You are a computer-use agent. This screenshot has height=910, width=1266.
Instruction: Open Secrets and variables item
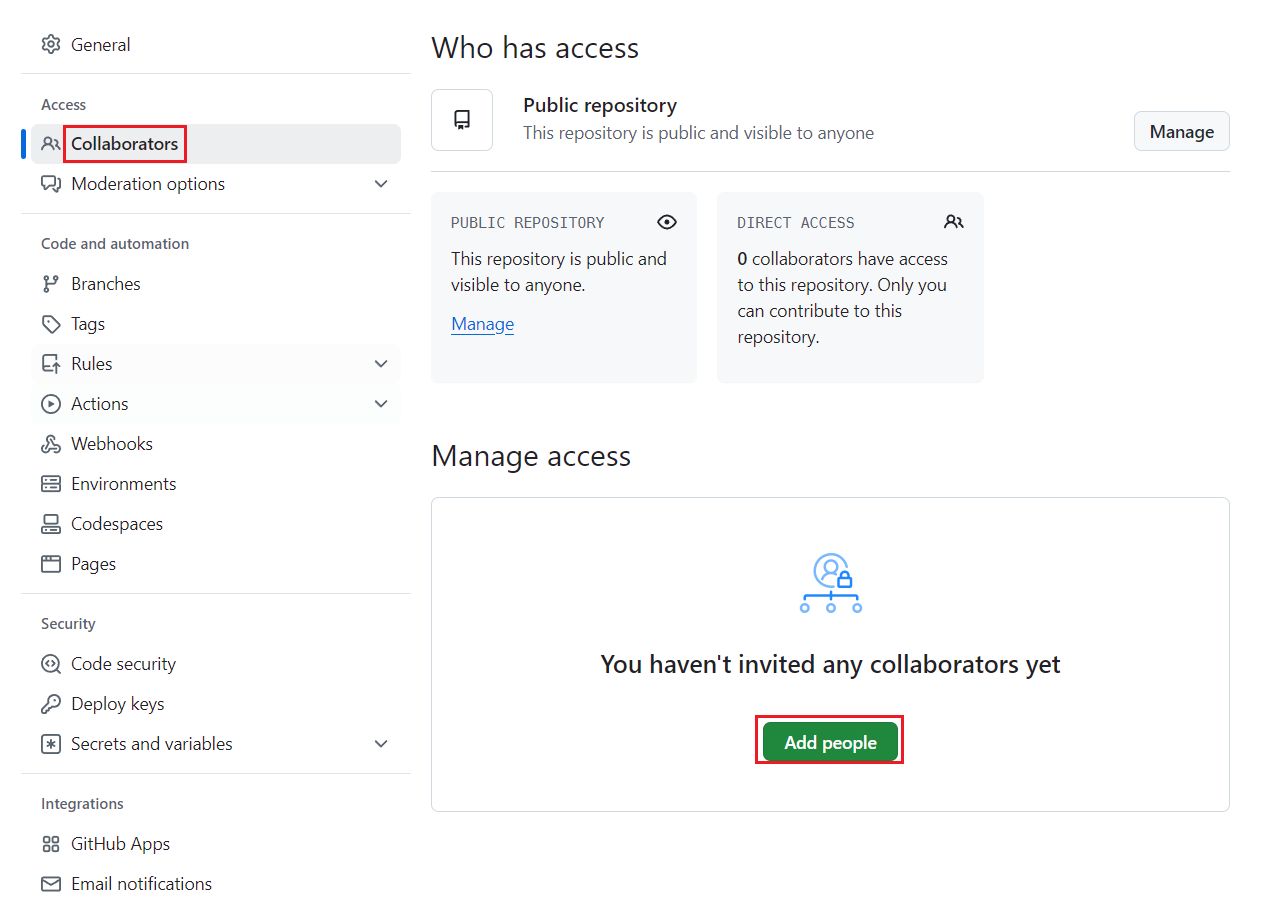tap(216, 744)
